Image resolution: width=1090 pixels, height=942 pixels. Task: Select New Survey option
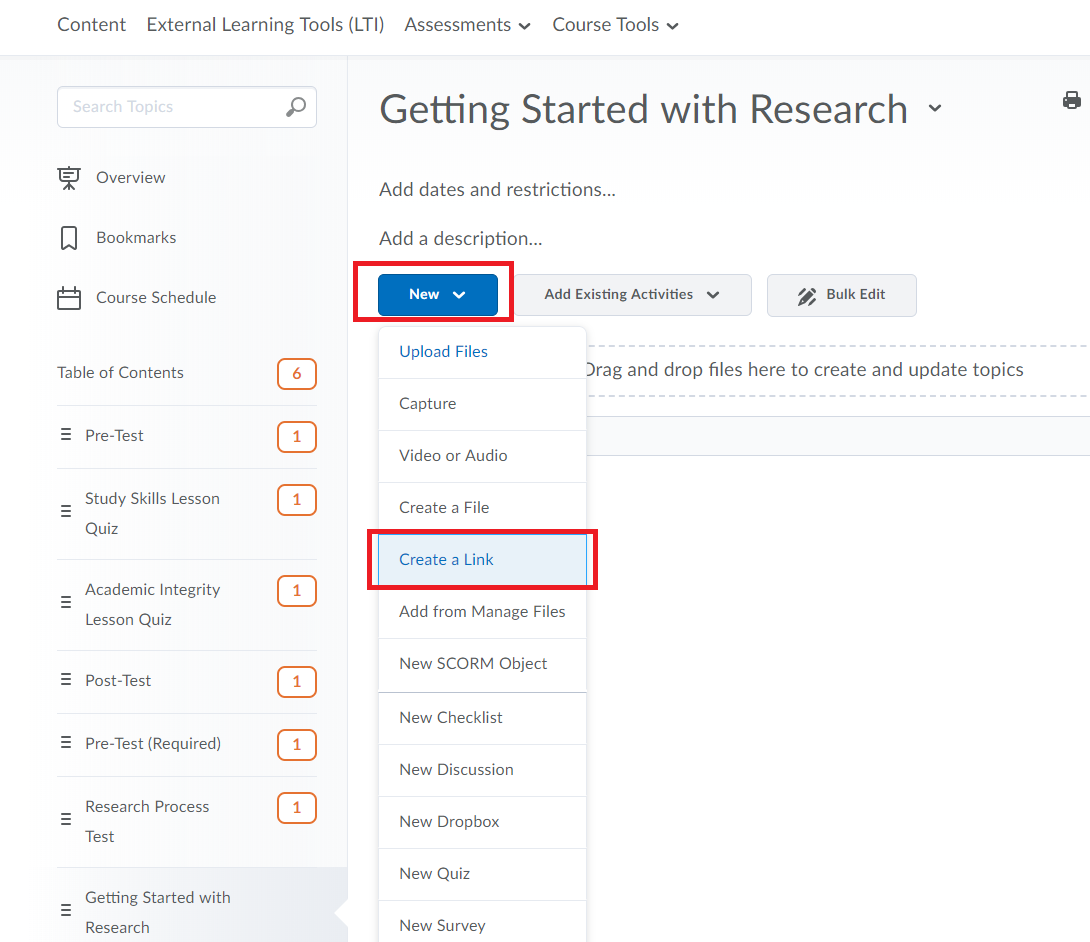[x=482, y=923]
